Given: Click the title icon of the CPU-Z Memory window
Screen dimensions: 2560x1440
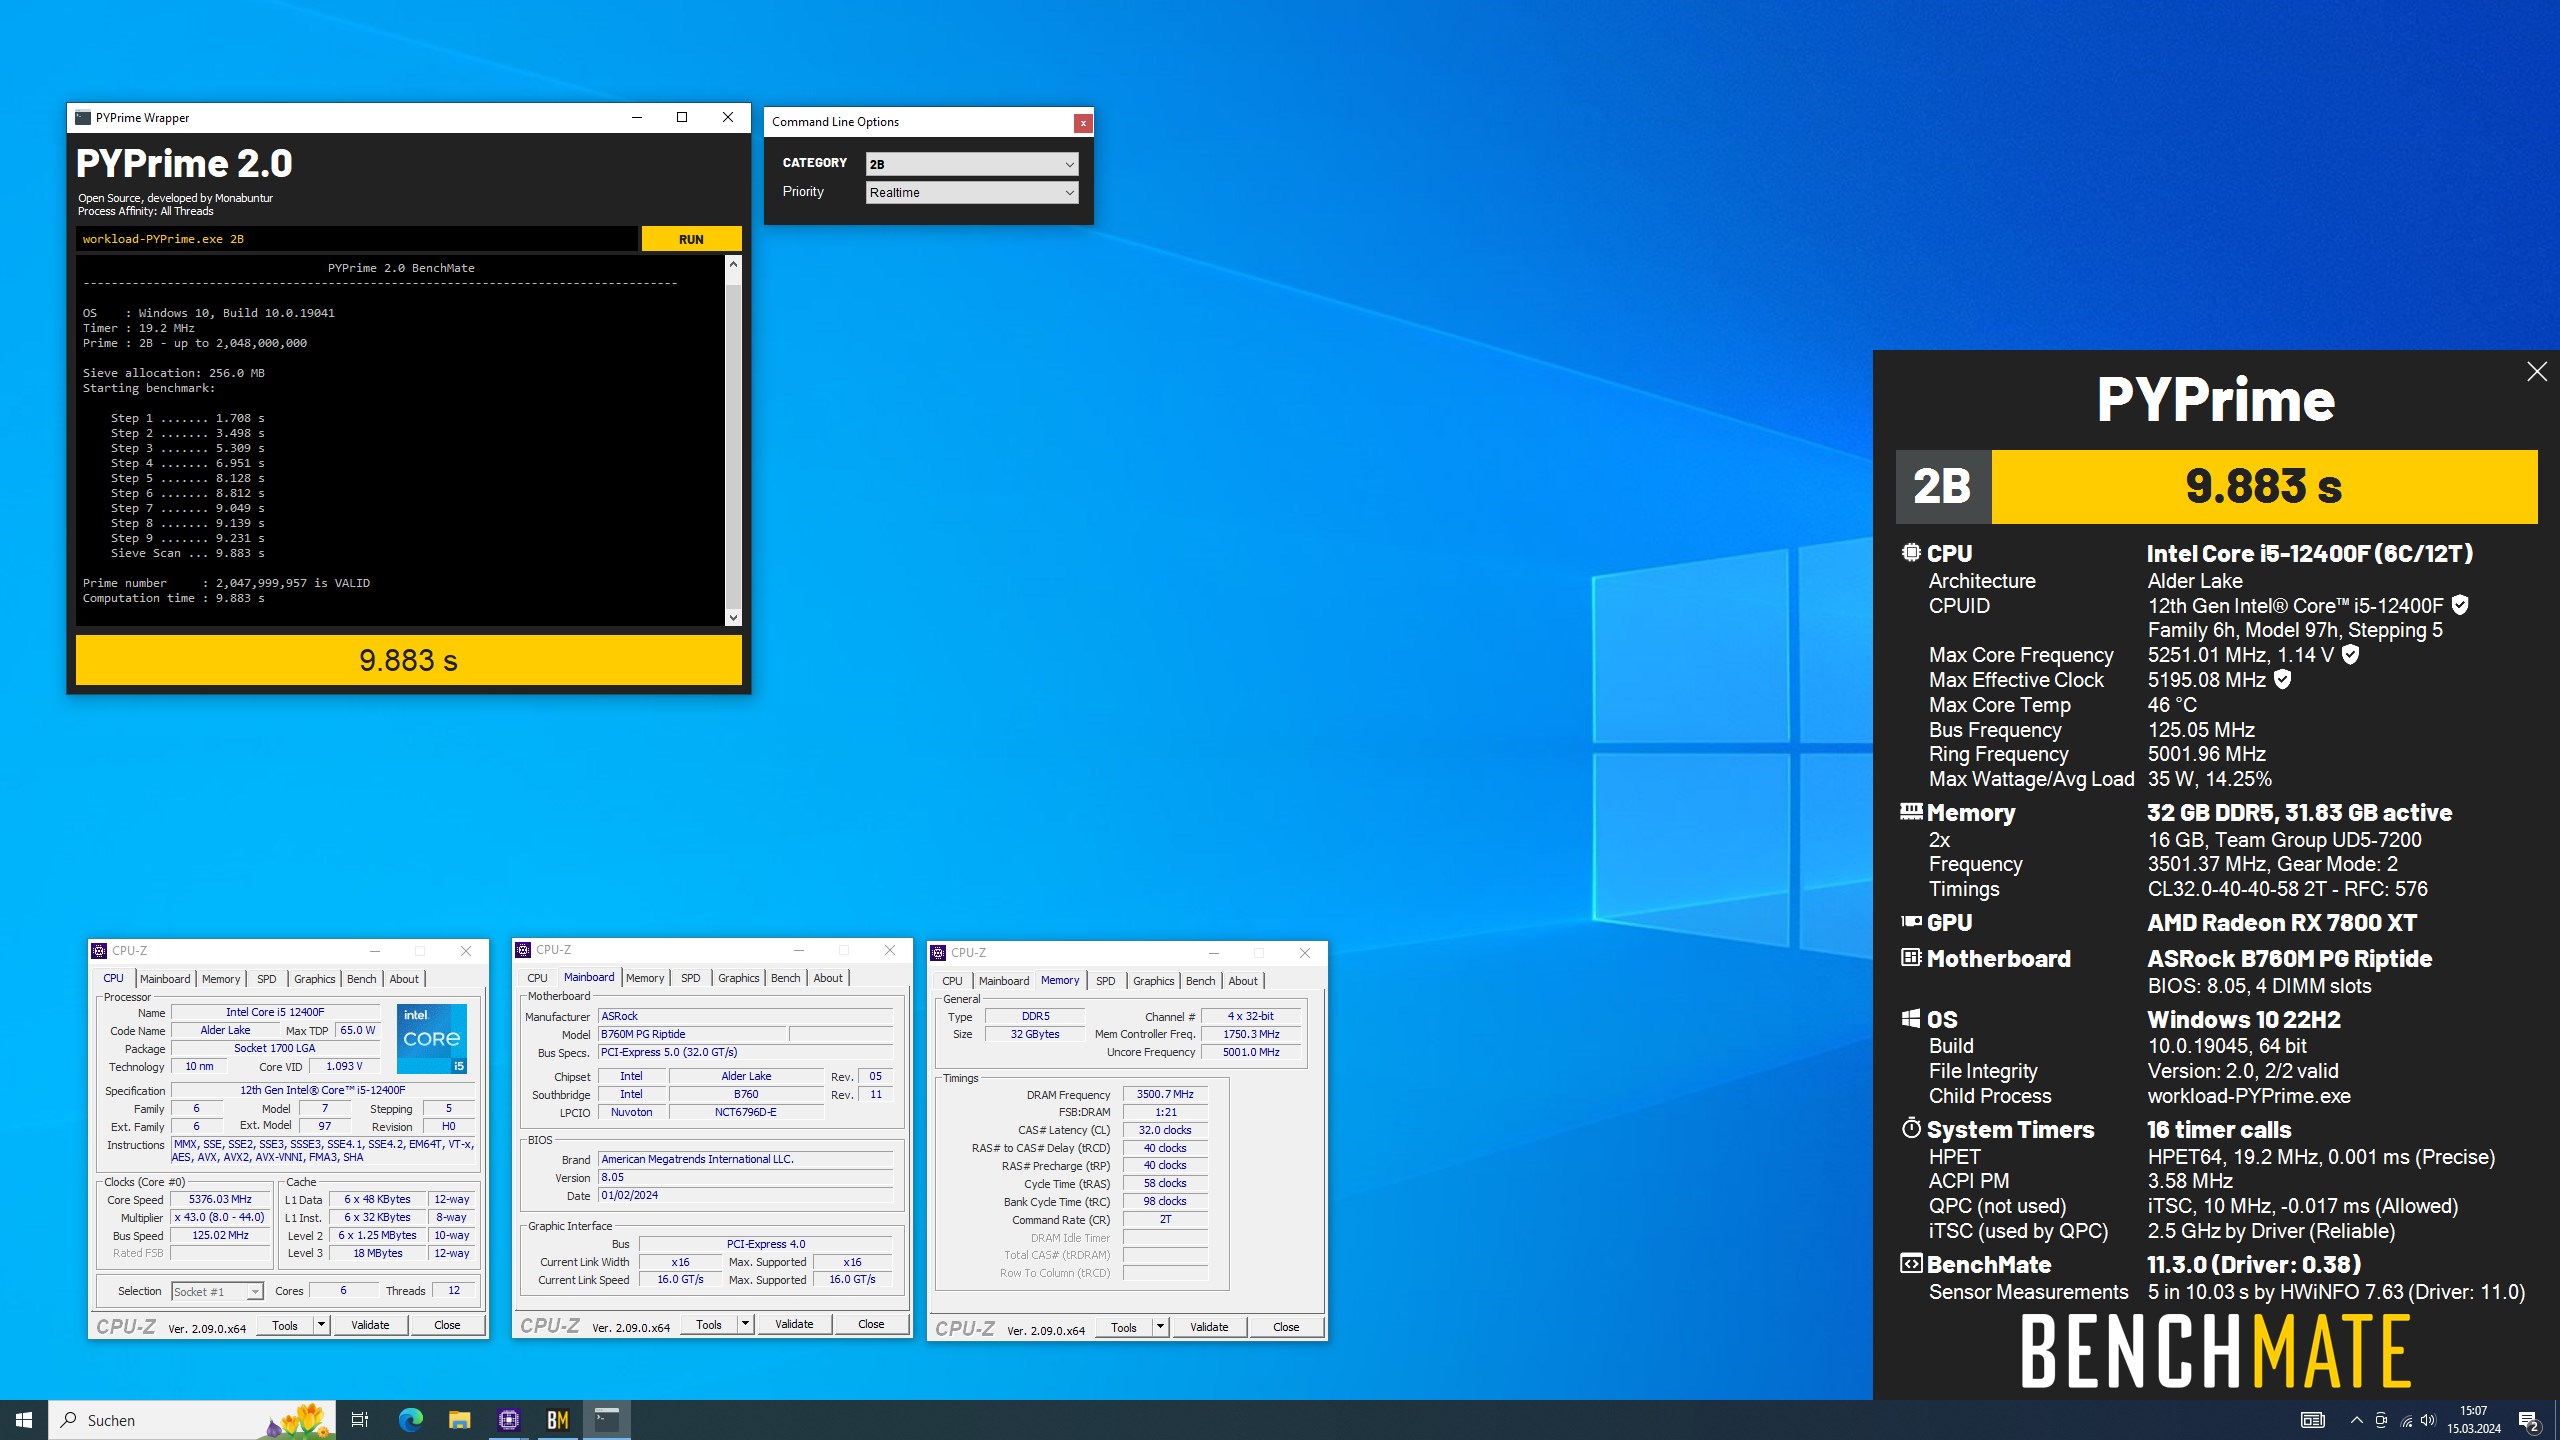Looking at the screenshot, I should (x=938, y=953).
